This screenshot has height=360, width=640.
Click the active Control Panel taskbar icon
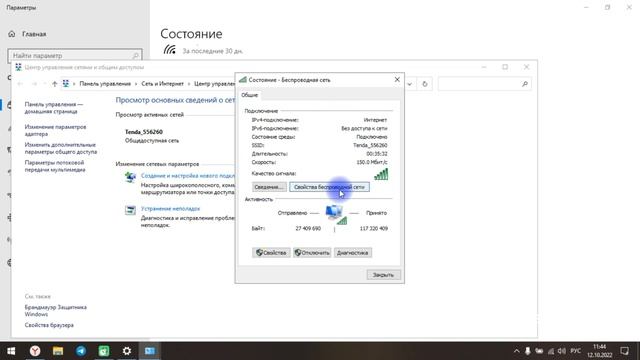150,351
